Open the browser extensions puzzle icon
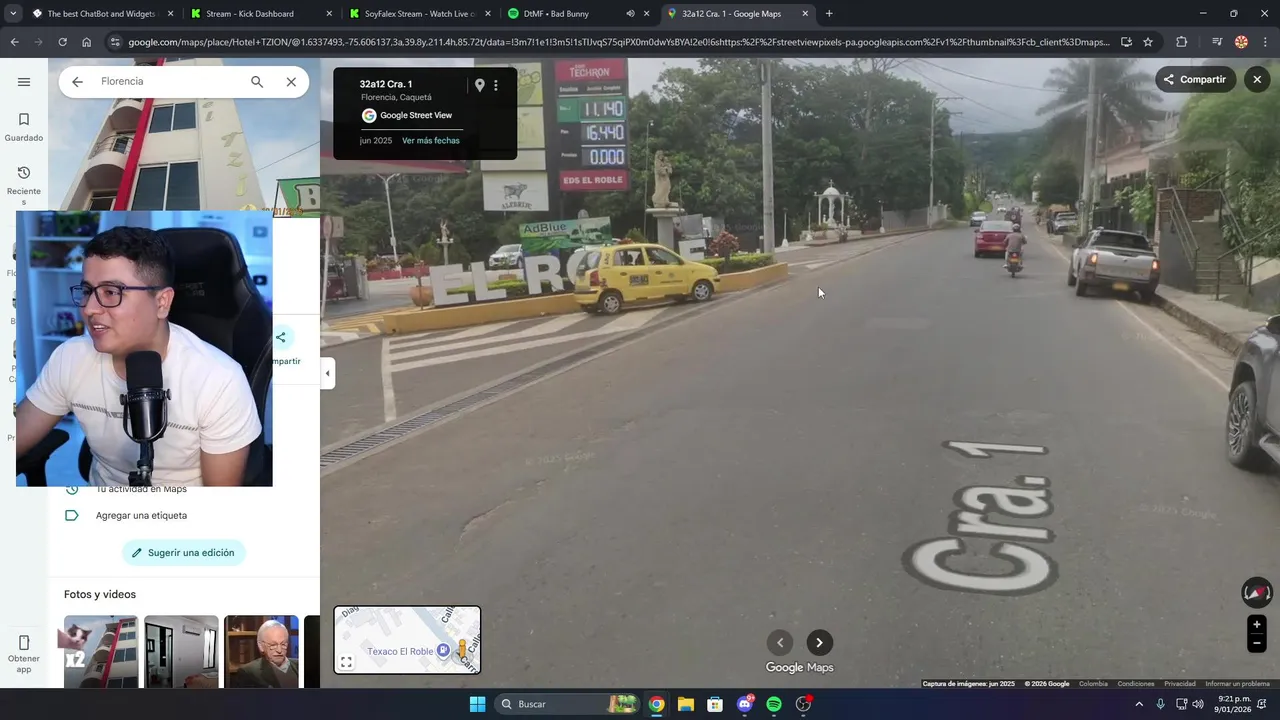Viewport: 1280px width, 720px height. [x=1182, y=42]
